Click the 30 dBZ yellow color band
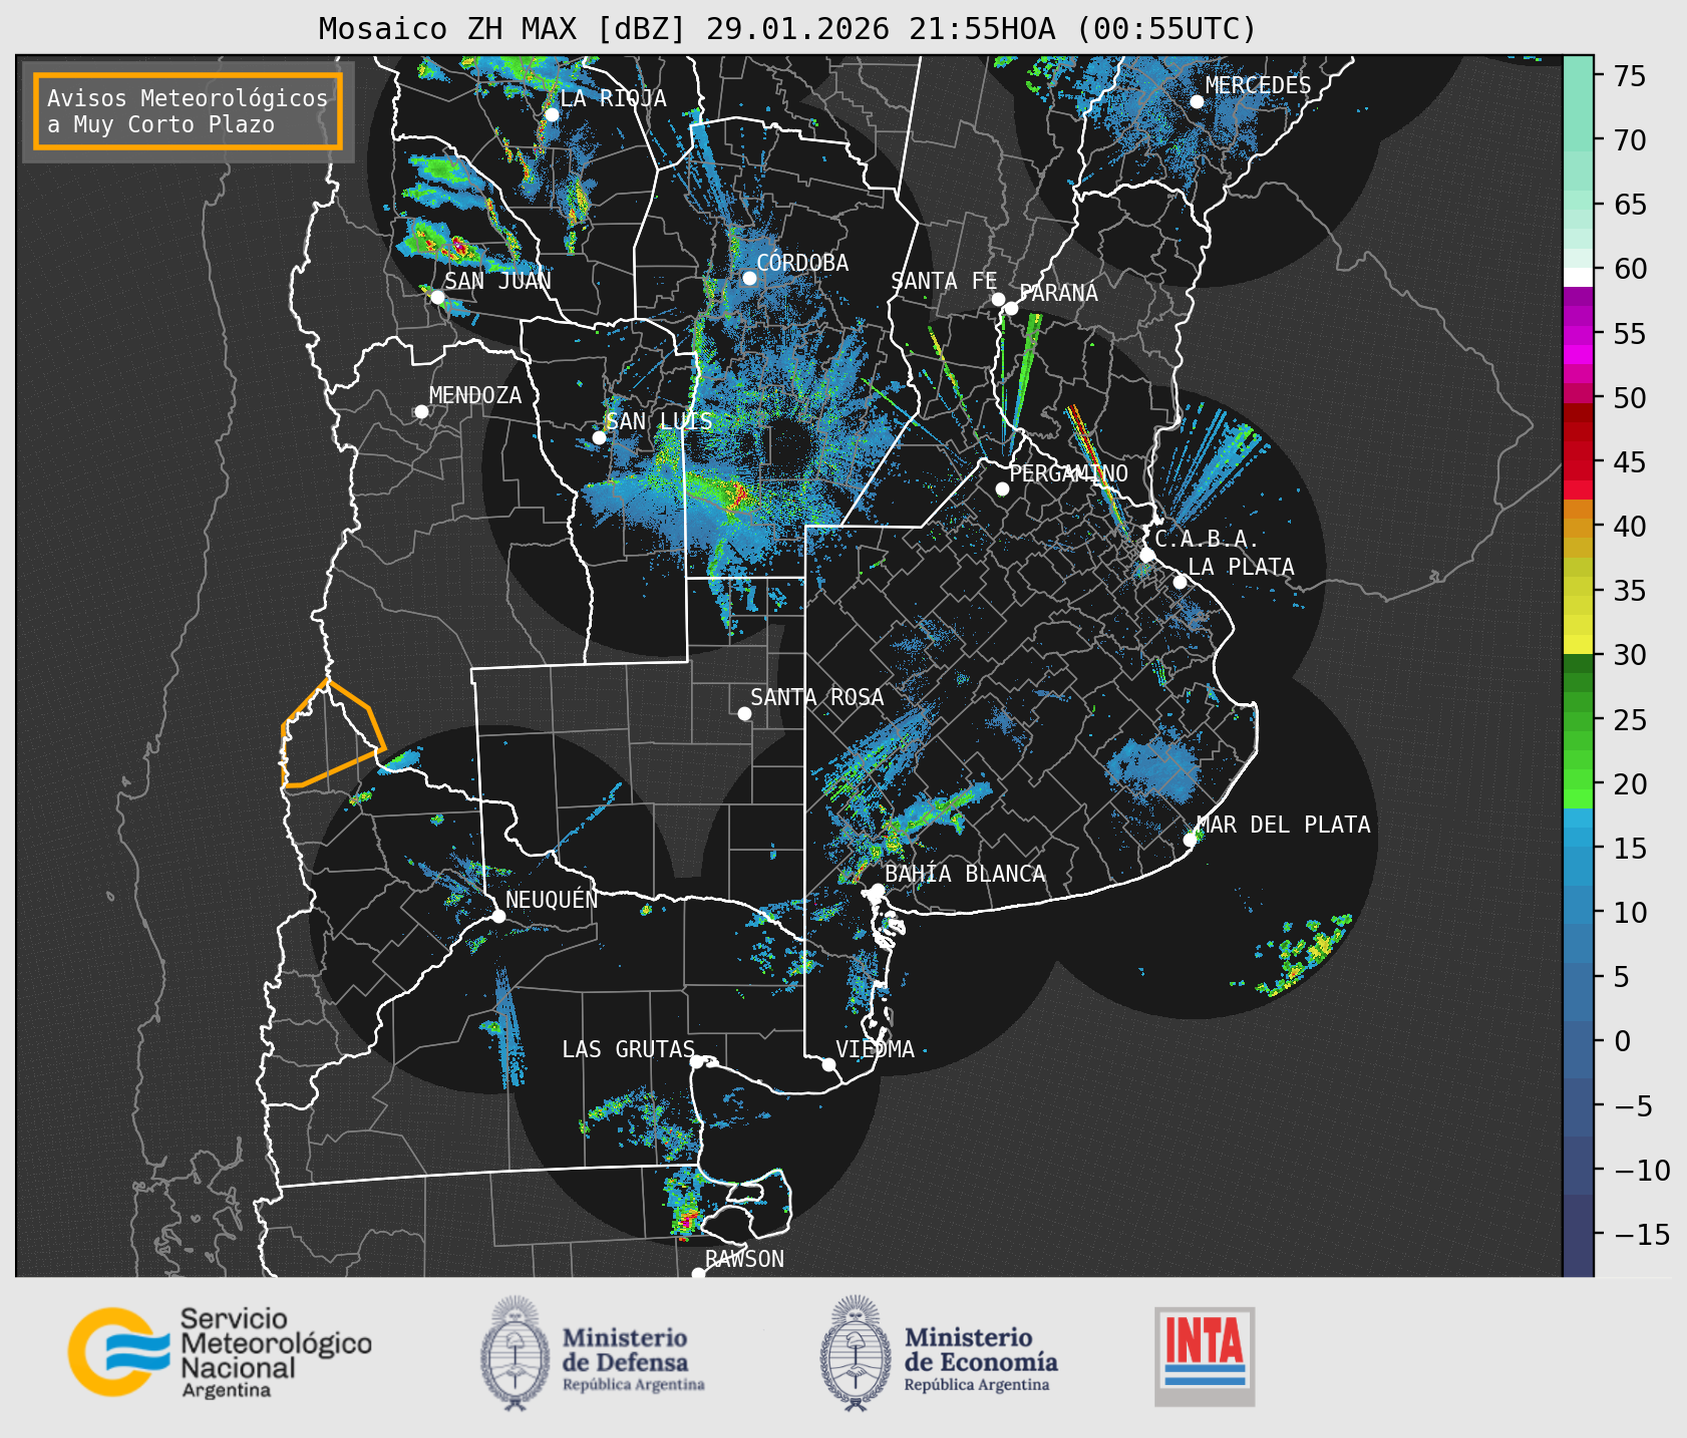The image size is (1687, 1438). click(1578, 645)
